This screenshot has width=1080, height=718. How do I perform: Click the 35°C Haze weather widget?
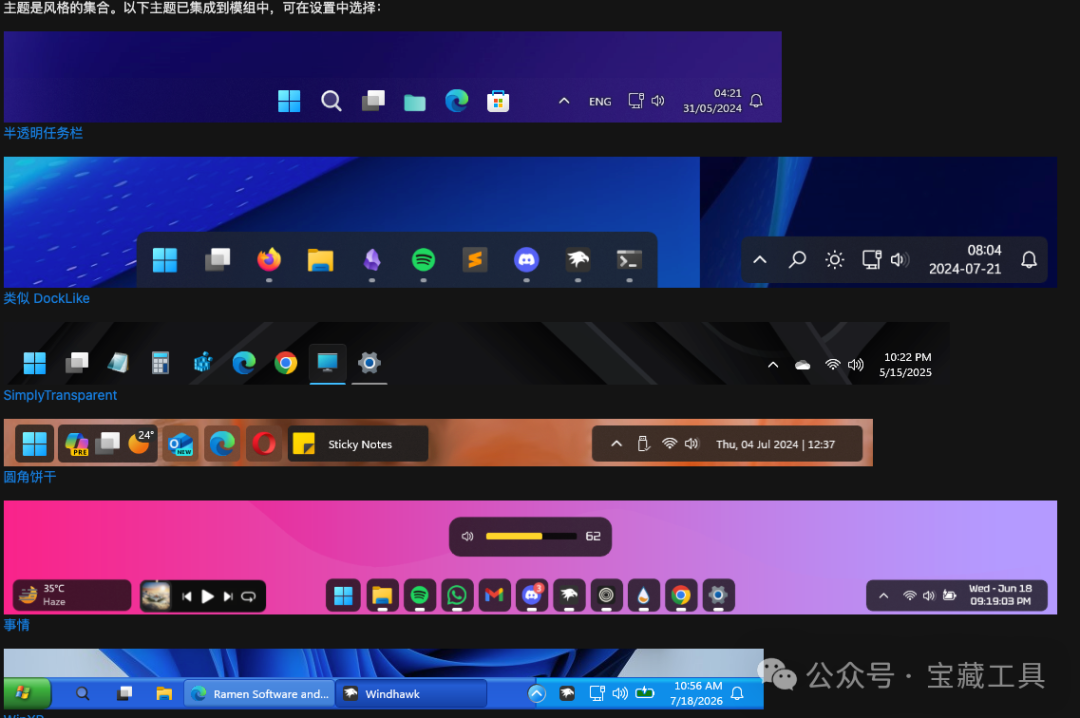point(72,595)
